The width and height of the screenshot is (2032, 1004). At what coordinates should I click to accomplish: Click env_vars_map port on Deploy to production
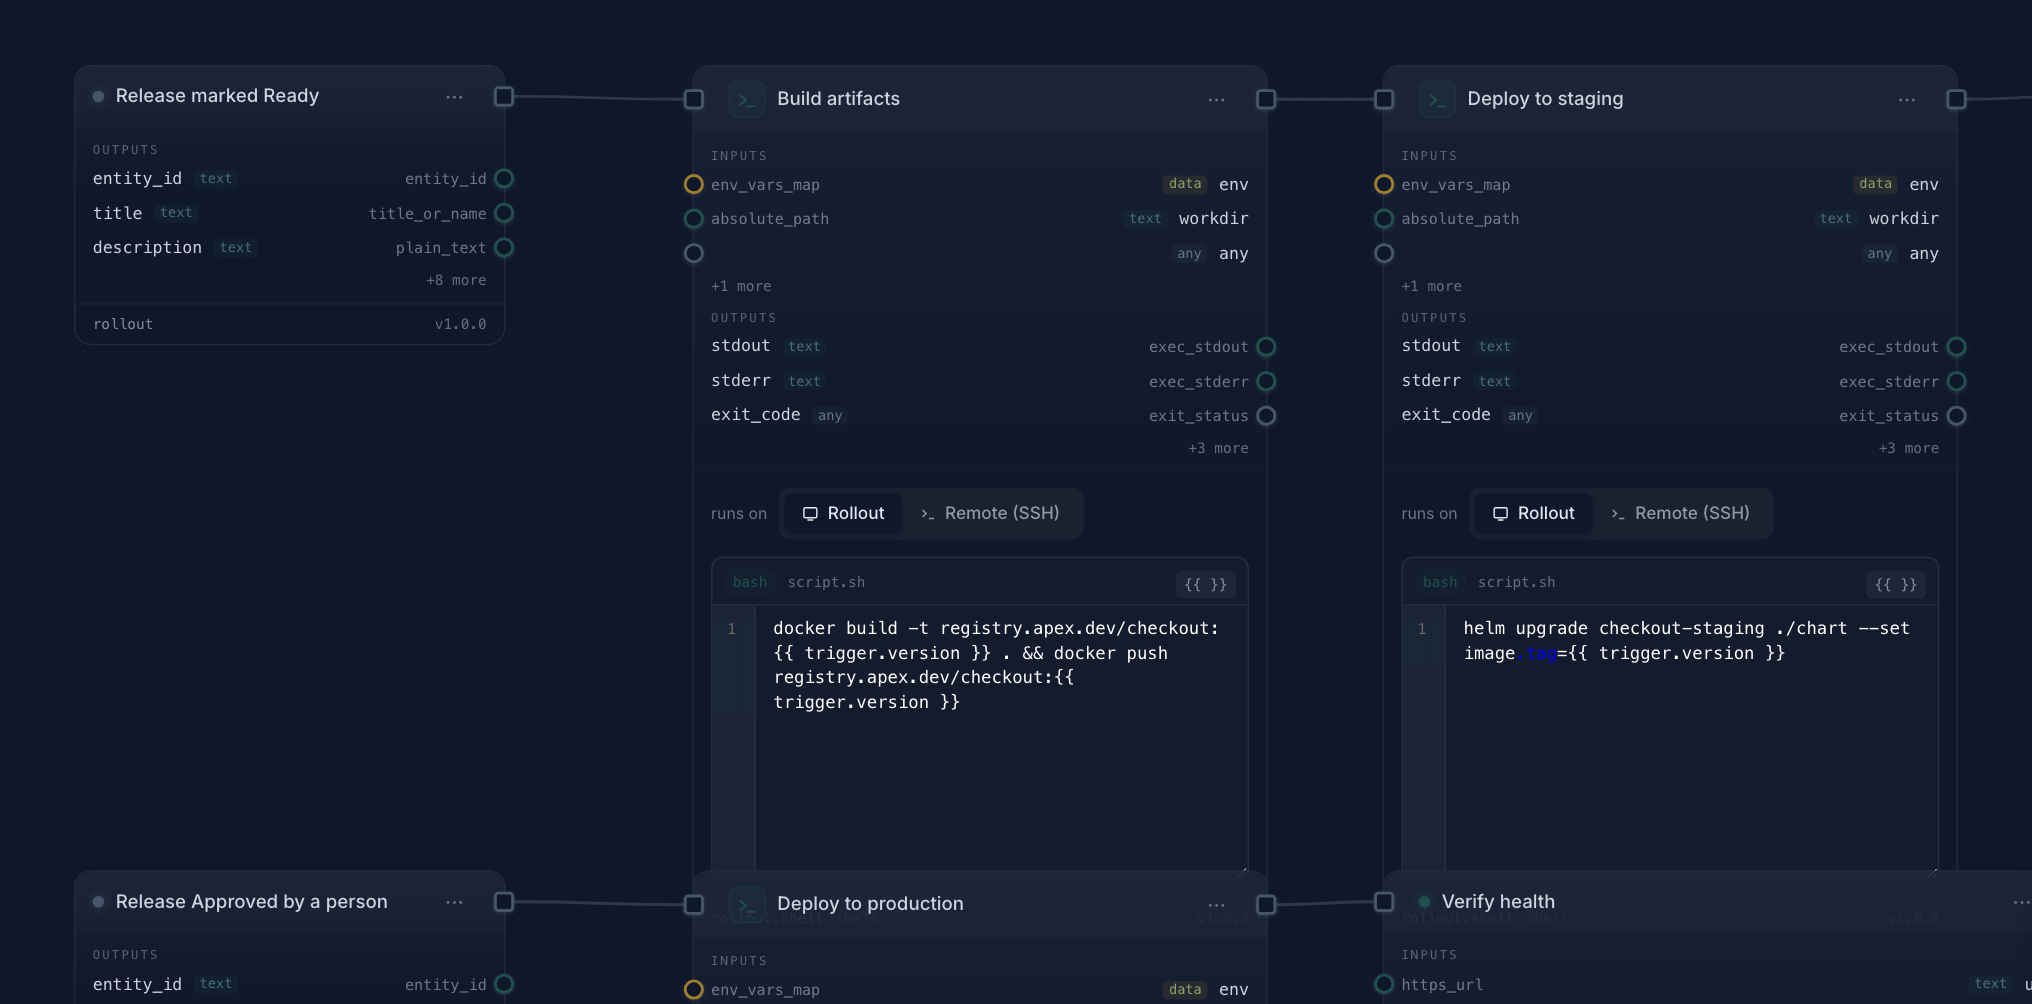click(694, 990)
